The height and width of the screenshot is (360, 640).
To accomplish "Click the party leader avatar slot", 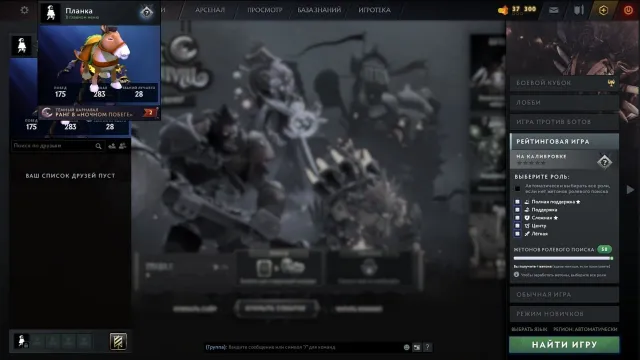I will [x=22, y=341].
